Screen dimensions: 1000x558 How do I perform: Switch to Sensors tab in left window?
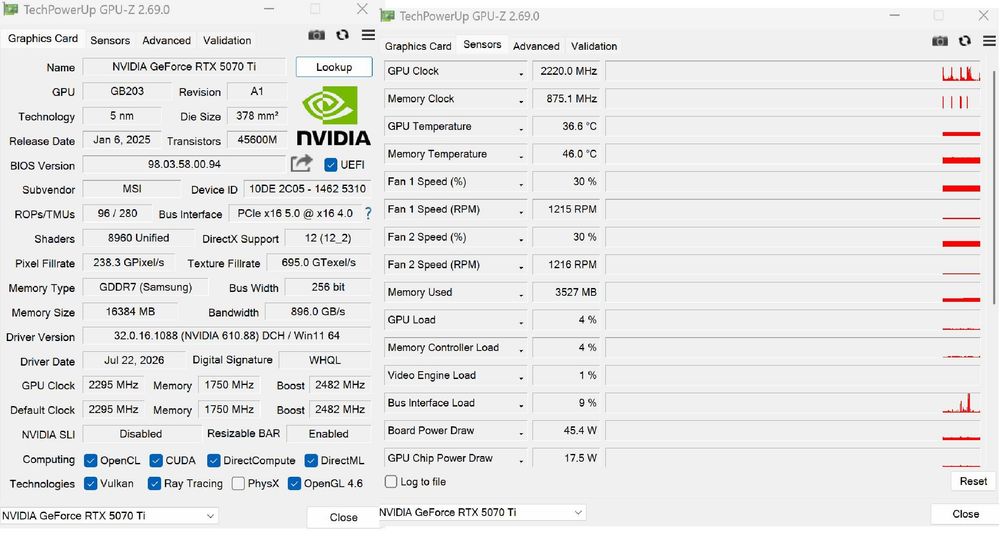(110, 40)
